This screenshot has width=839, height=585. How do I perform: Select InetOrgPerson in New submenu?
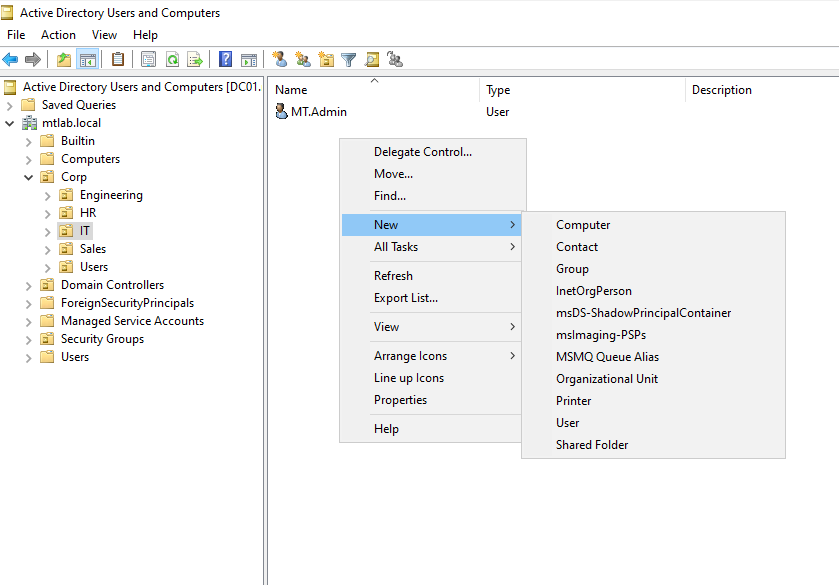[653, 291]
